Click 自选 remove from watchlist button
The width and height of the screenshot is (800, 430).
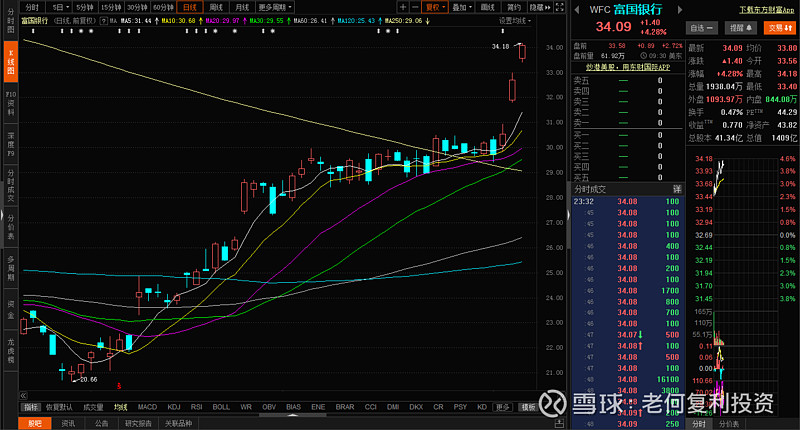[x=702, y=28]
